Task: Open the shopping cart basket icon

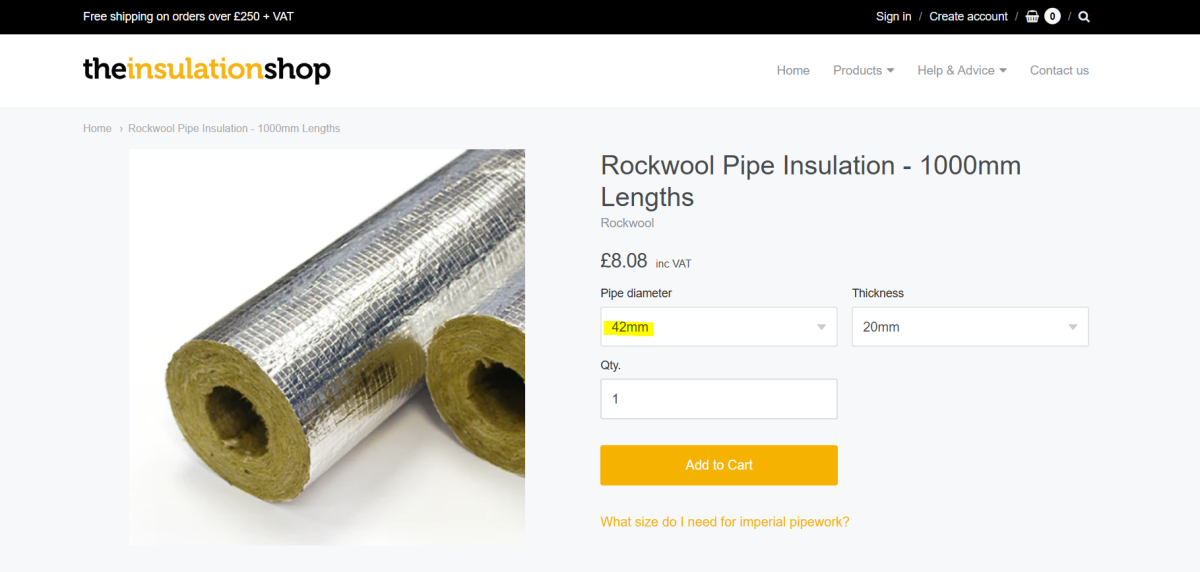Action: click(1032, 16)
